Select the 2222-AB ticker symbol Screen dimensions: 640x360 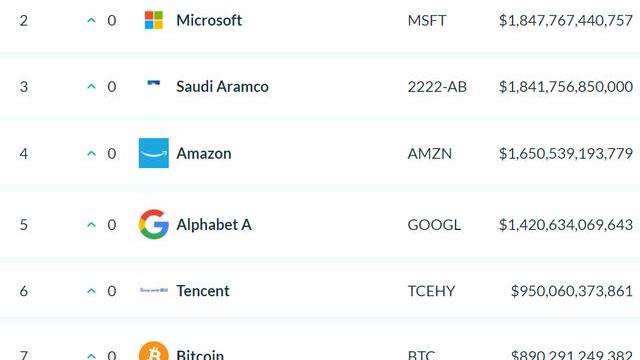click(x=437, y=87)
